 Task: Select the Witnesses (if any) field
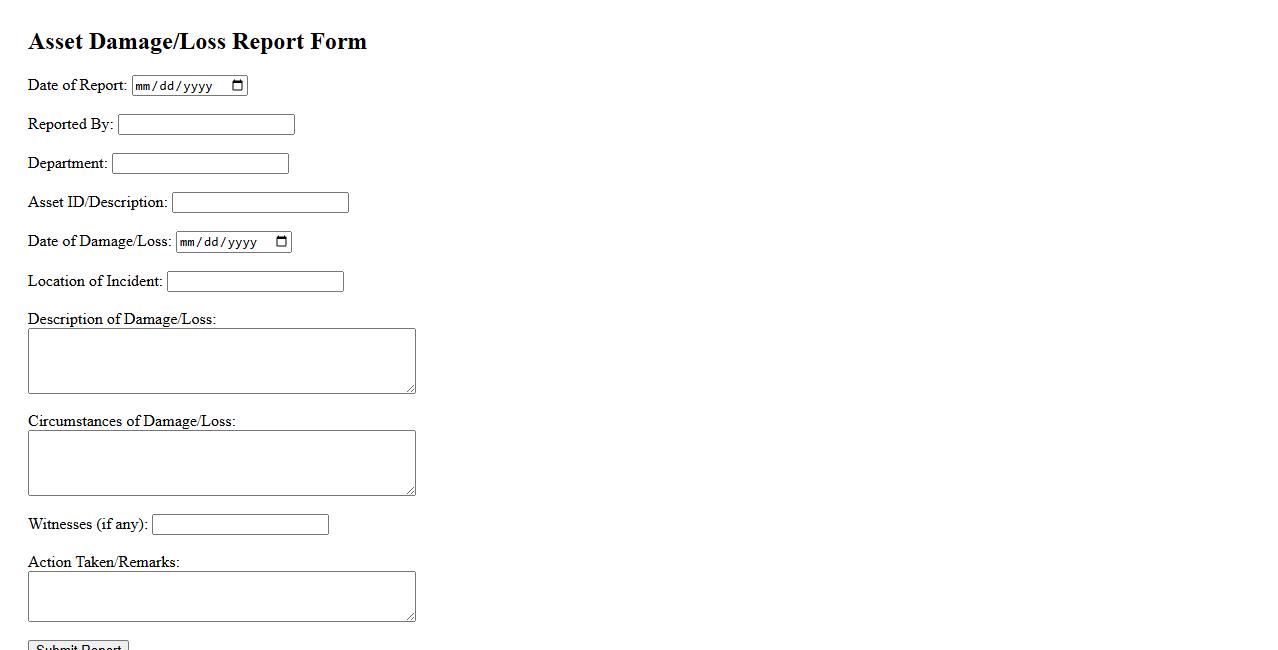click(240, 525)
